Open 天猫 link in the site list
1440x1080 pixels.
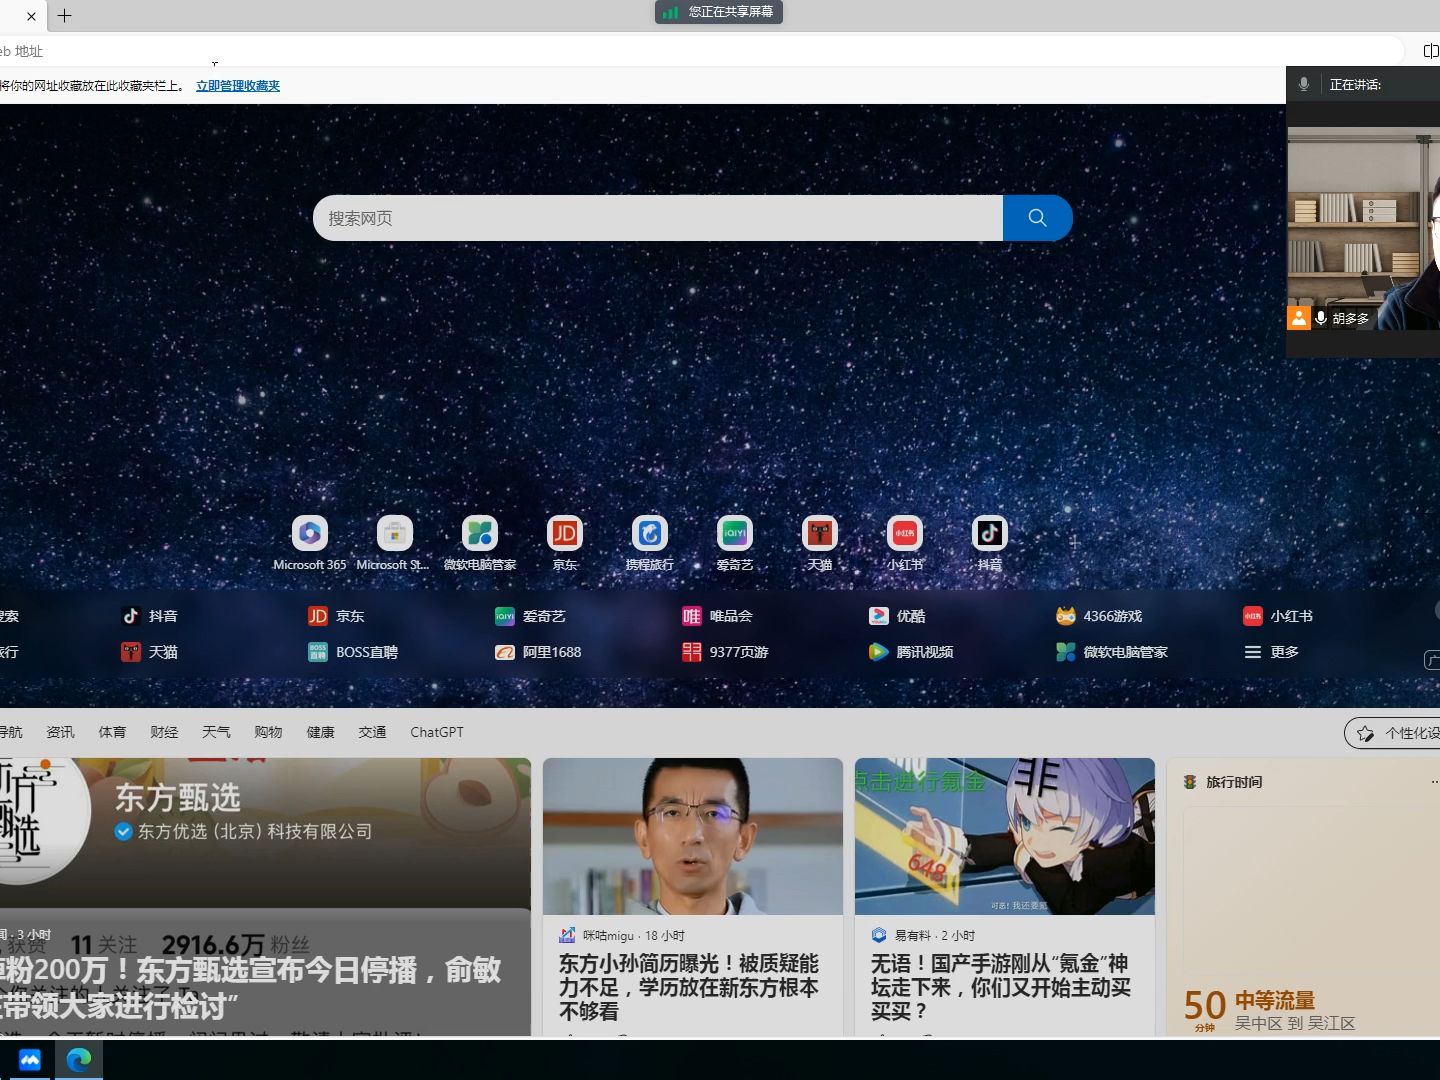[150, 652]
